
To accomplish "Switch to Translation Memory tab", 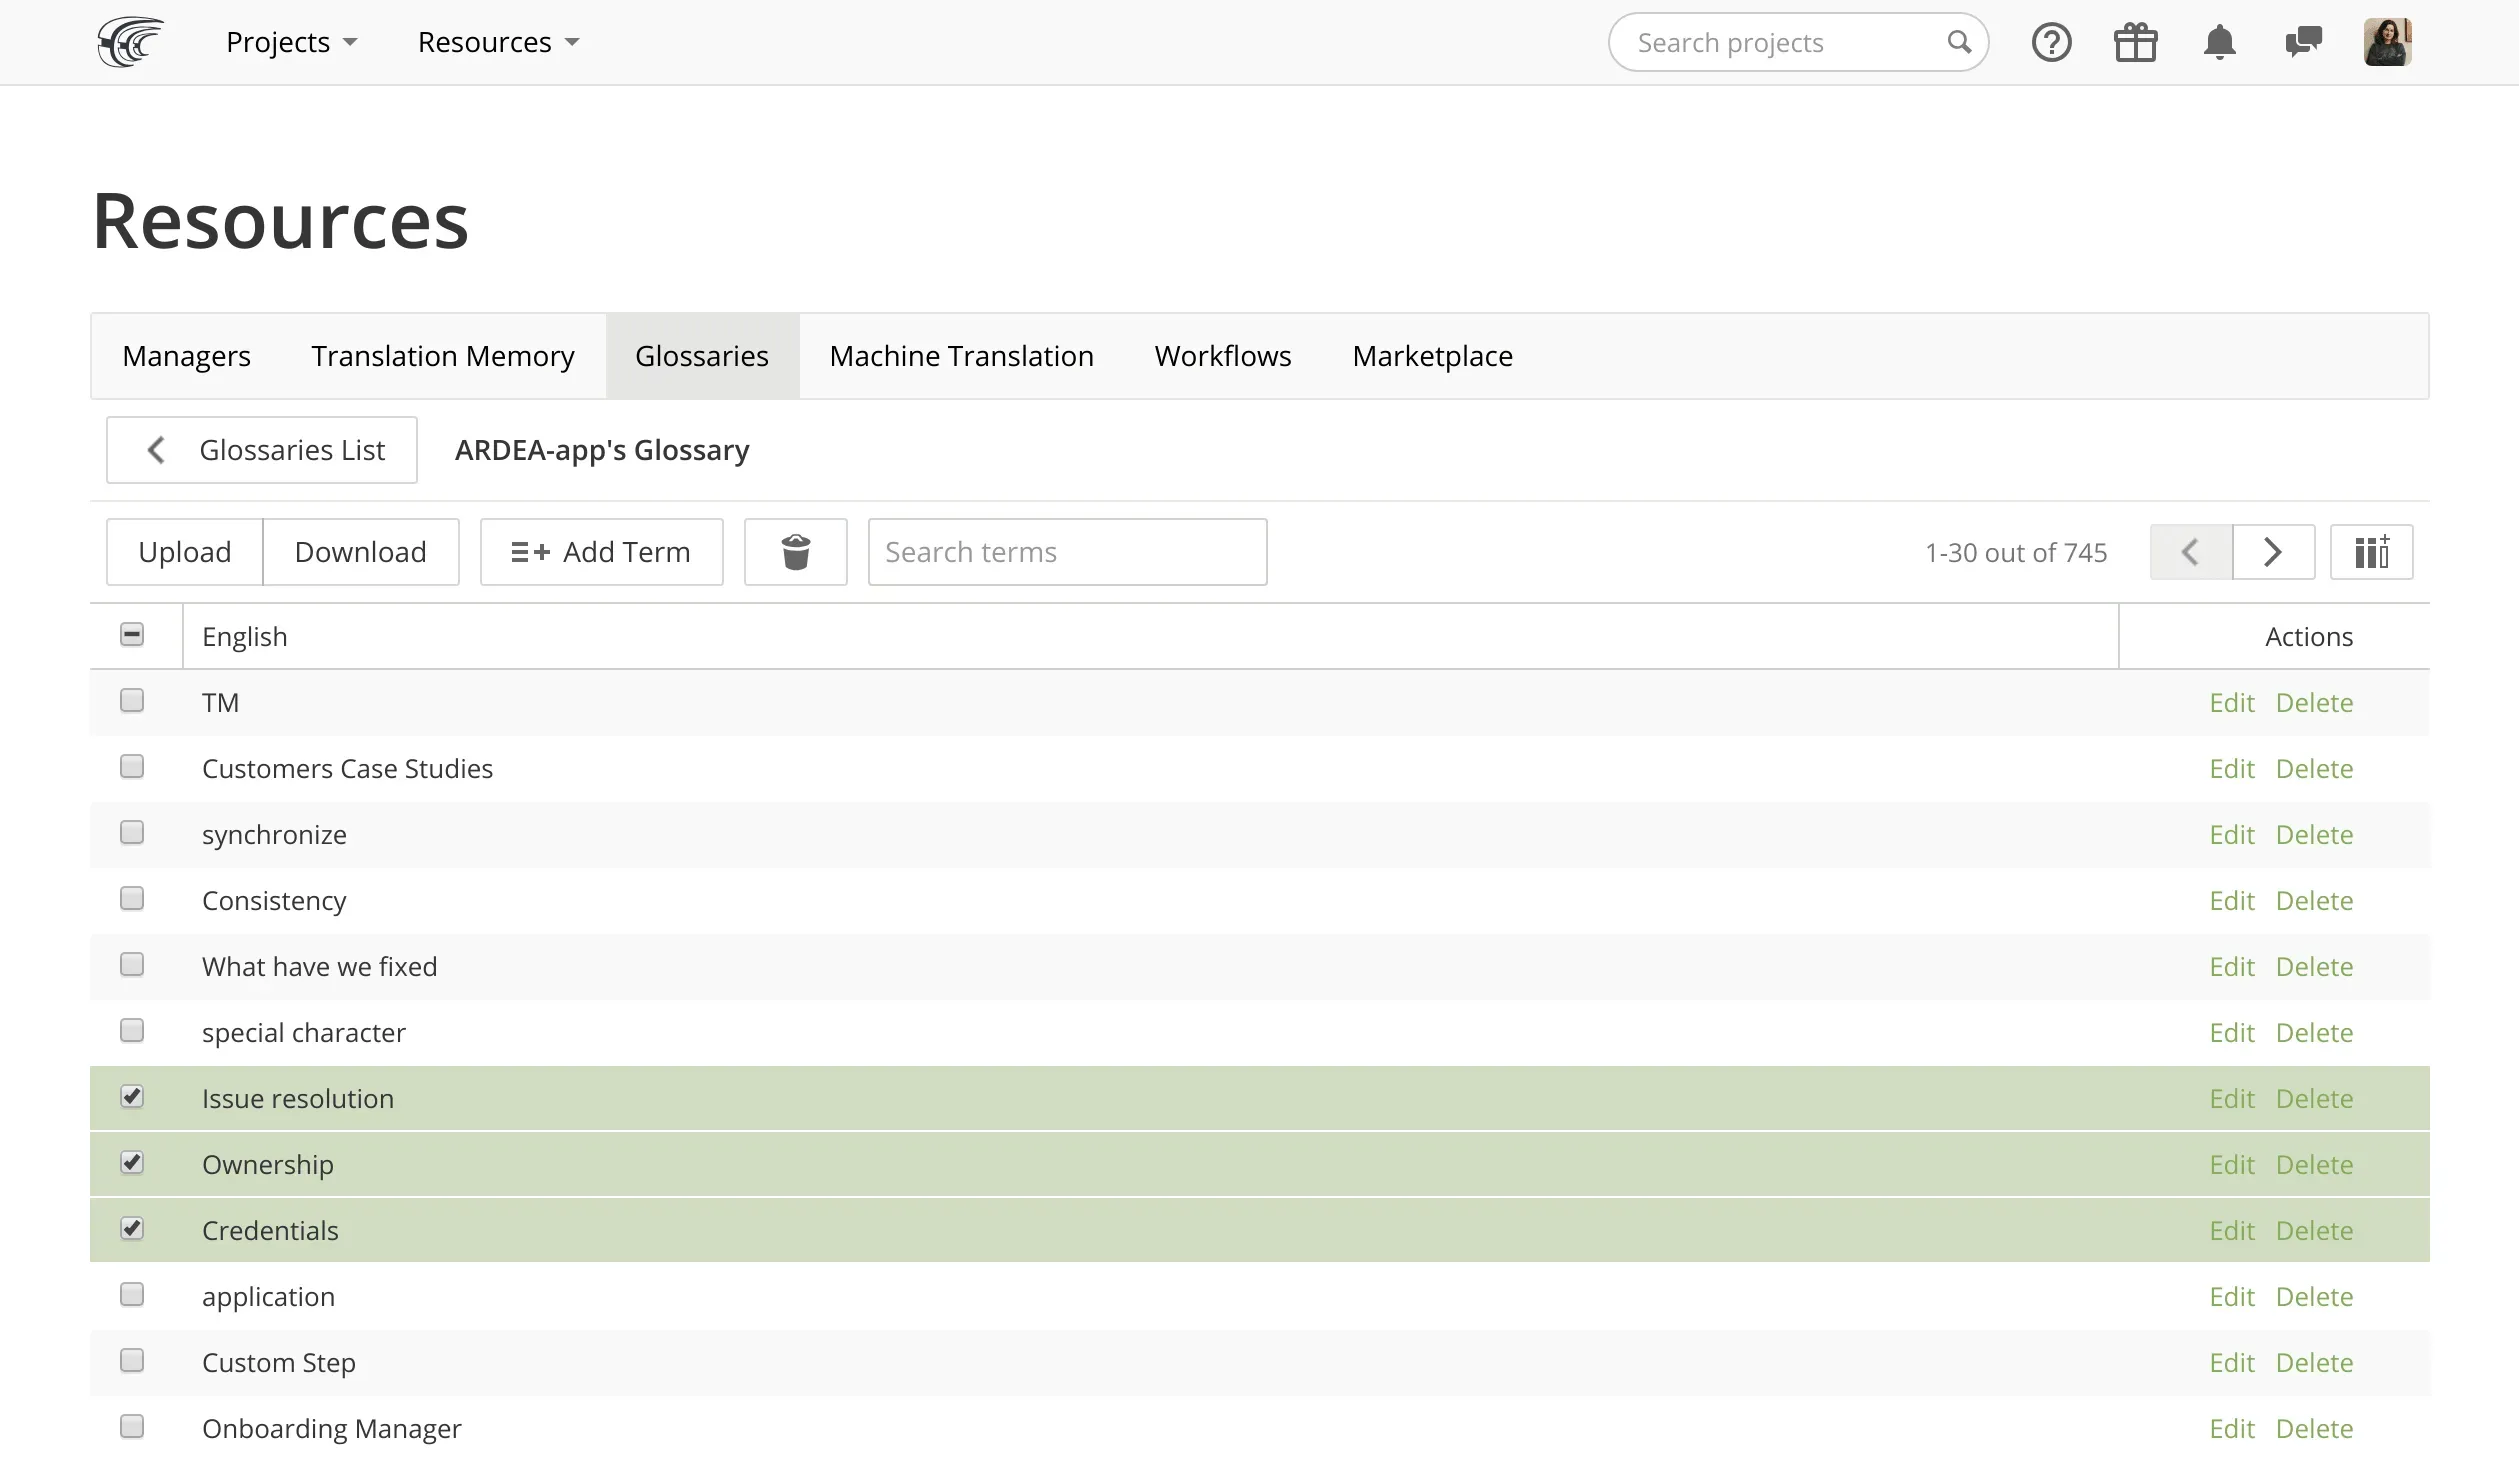I will [x=443, y=355].
